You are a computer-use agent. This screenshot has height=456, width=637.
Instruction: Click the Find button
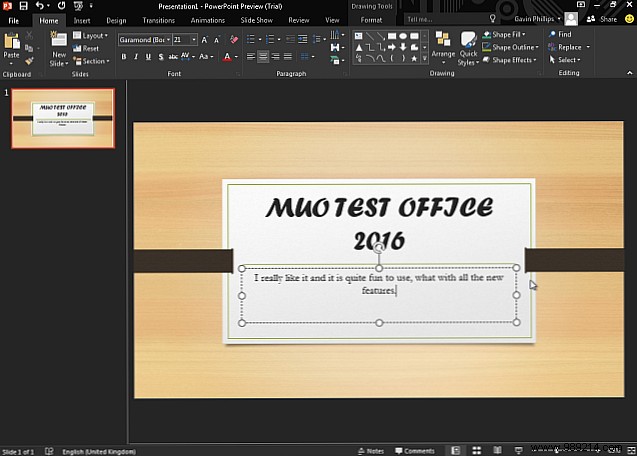coord(560,34)
